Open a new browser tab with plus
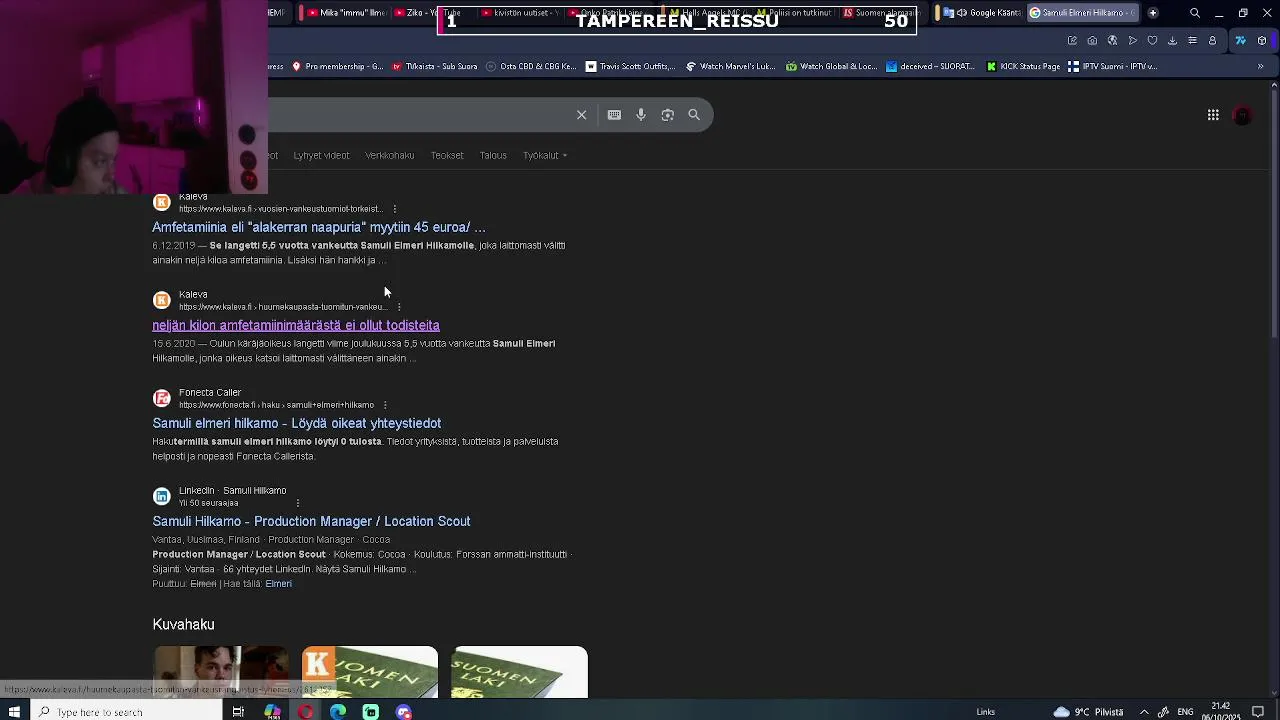 [1153, 13]
